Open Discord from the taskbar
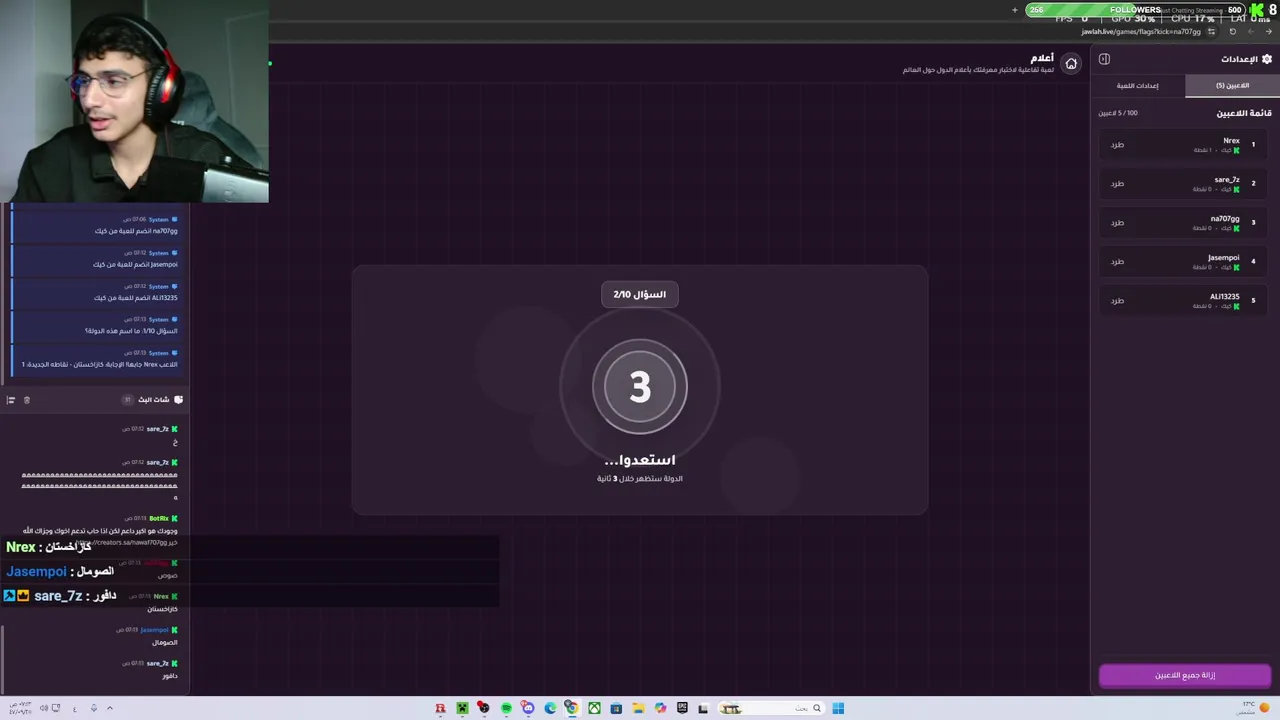Screen dimensions: 1280x720 point(528,708)
